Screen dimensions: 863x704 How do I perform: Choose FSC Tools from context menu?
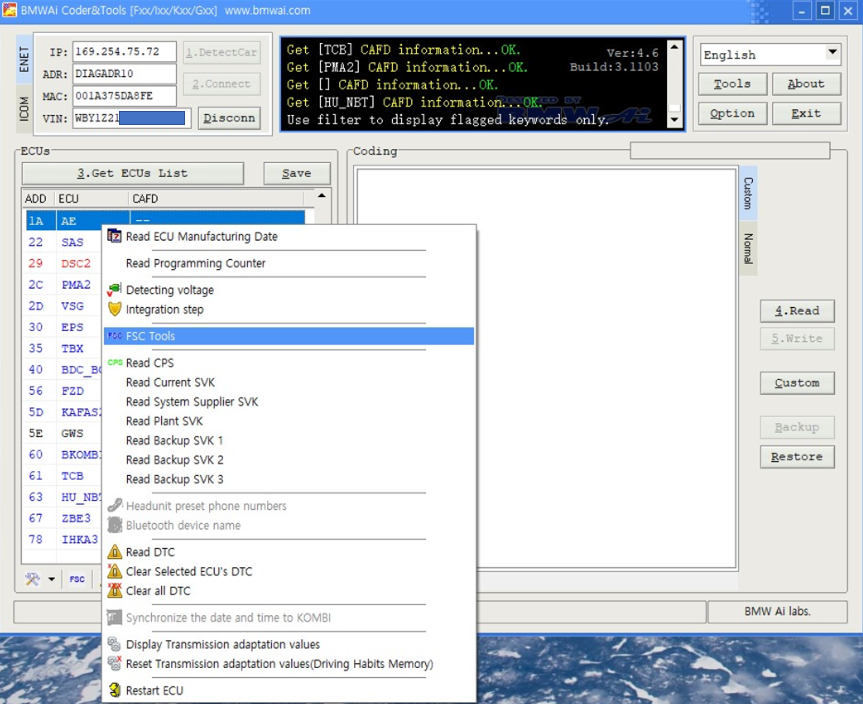tap(289, 336)
